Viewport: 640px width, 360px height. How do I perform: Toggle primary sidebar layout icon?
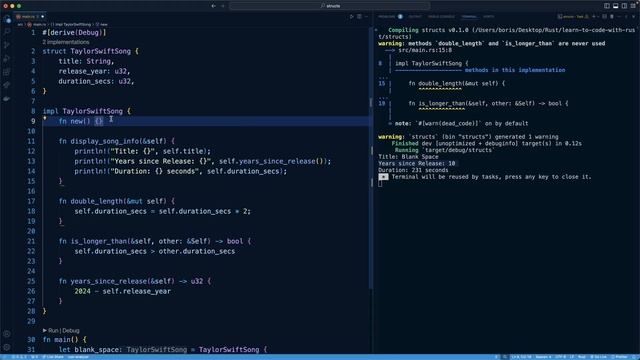[607, 6]
